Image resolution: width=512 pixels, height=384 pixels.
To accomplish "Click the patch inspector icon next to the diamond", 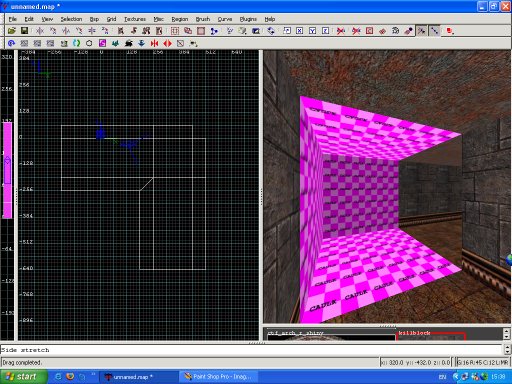I will [395, 31].
